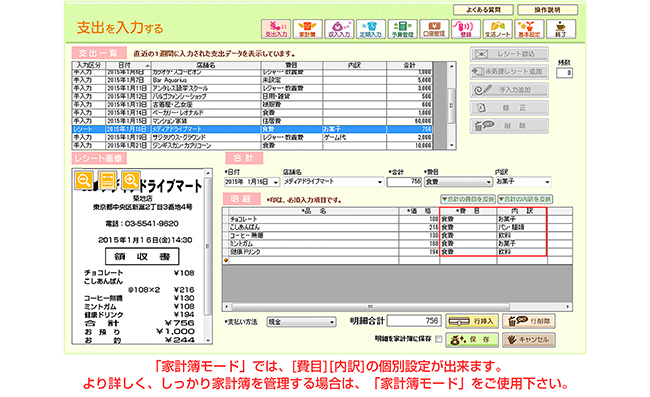Click the 店舗名 column header in expense list
650x397 pixels.
(206, 65)
